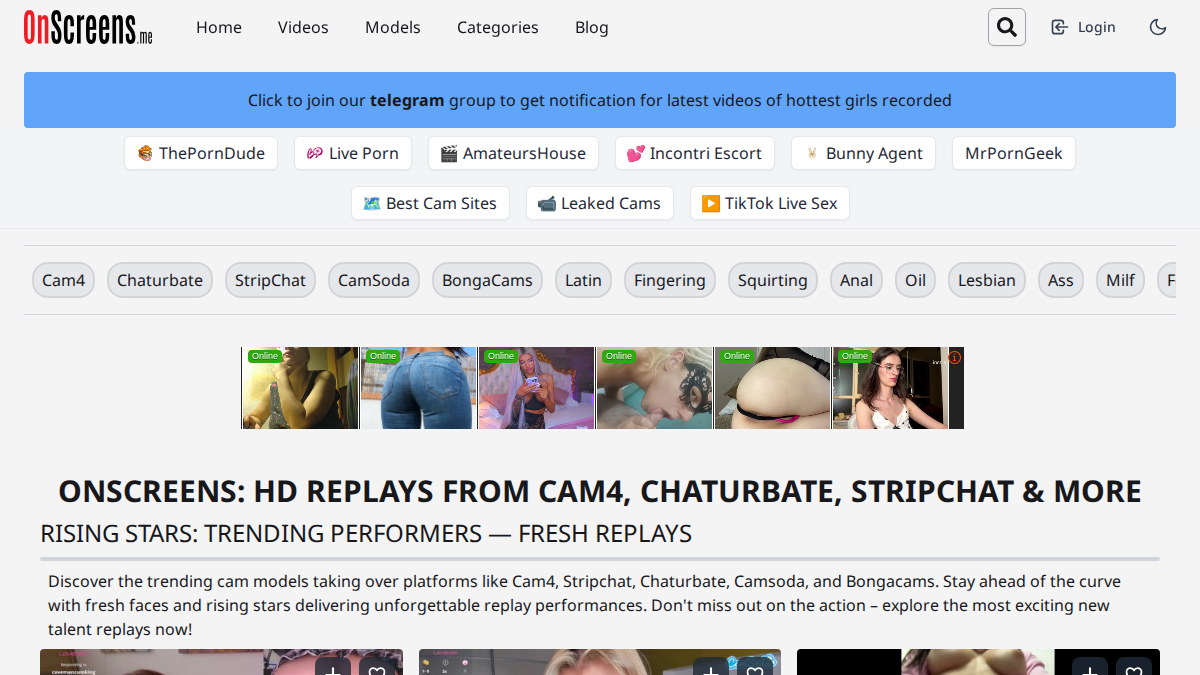This screenshot has height=675, width=1200.
Task: Open the ad thumbnail showing blue jeans
Action: coord(418,388)
